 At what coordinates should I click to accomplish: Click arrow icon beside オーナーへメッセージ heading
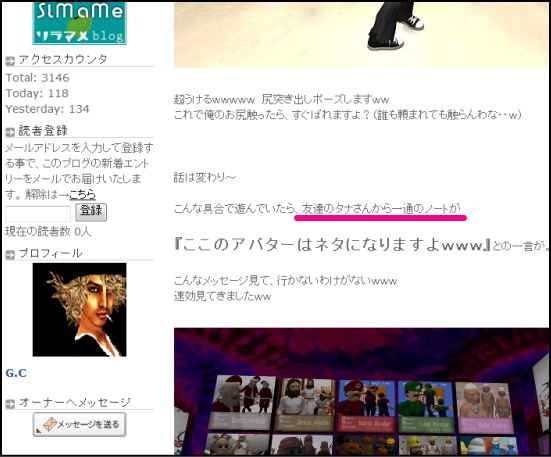click(10, 404)
